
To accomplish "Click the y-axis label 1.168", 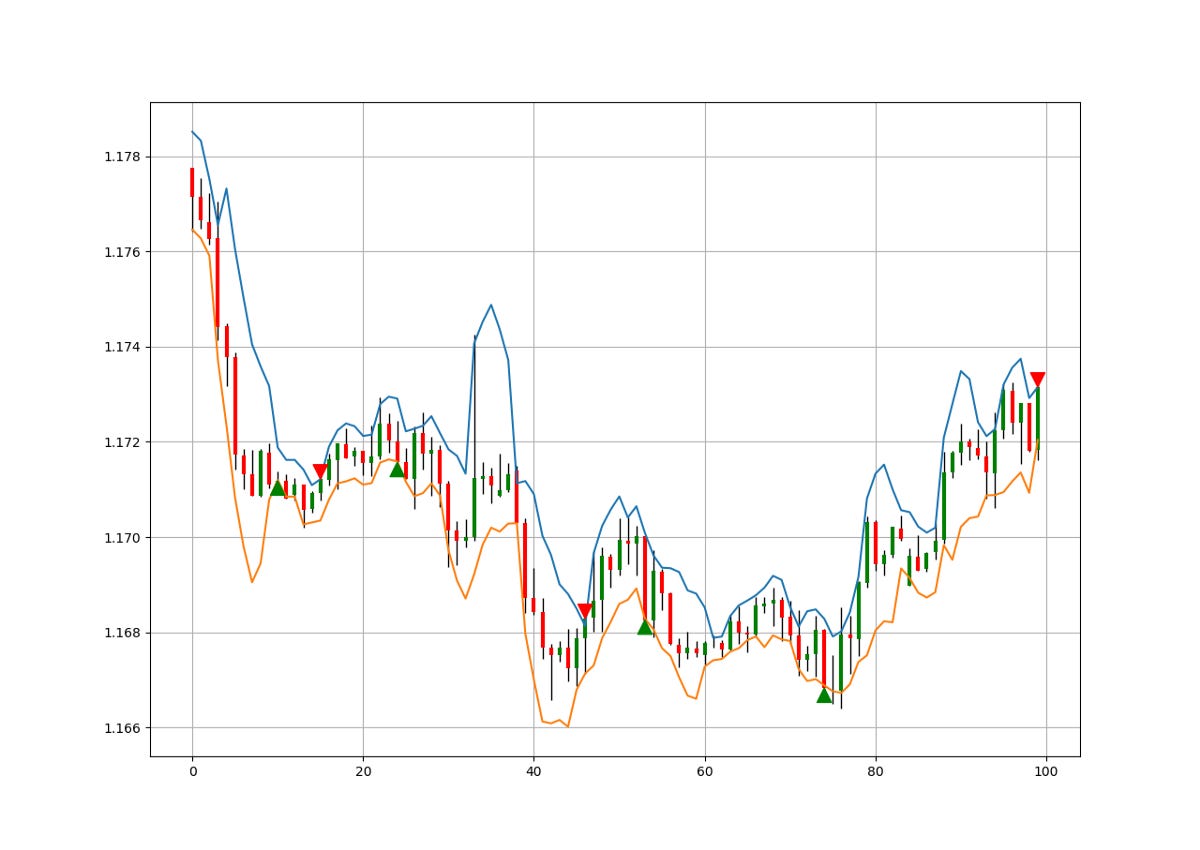I will pyautogui.click(x=123, y=633).
